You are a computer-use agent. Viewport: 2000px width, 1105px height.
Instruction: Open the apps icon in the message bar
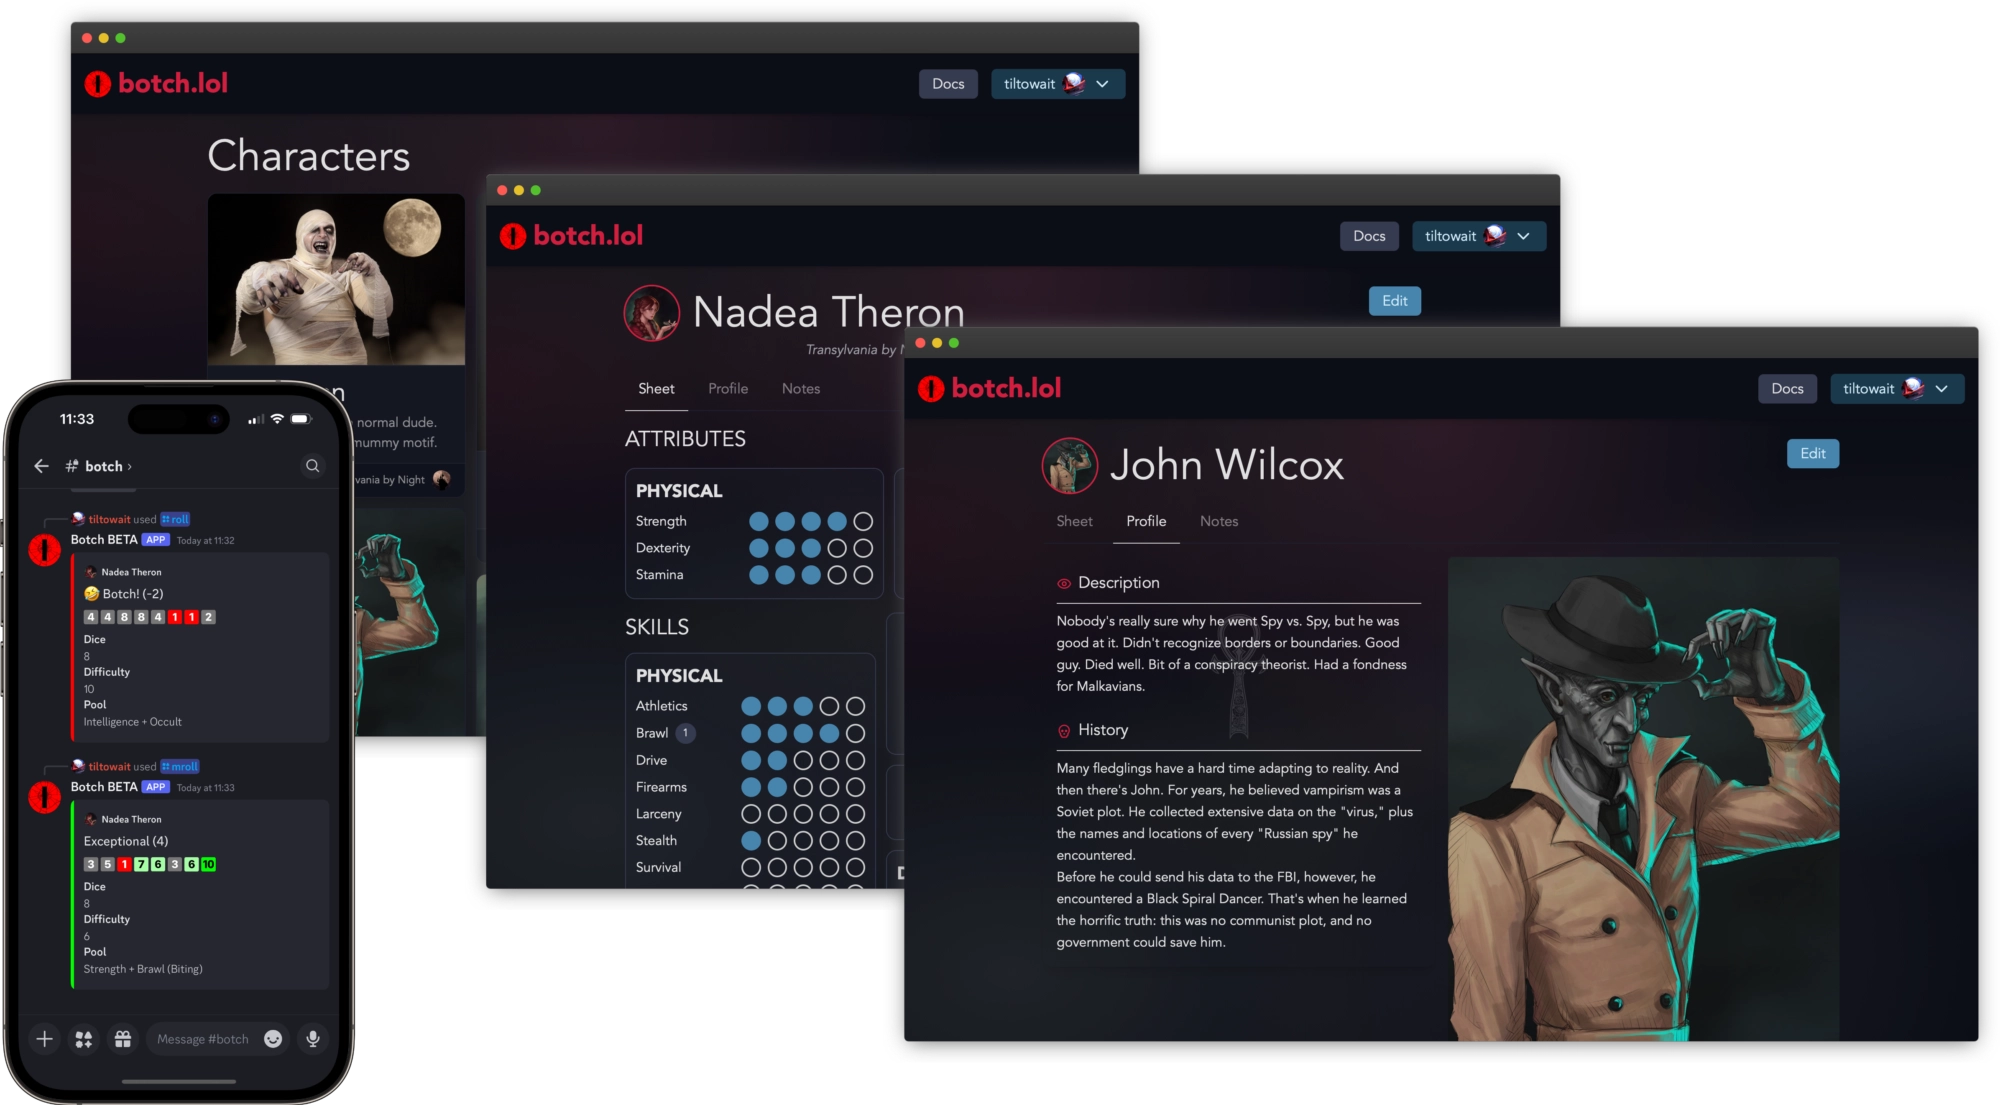84,1039
